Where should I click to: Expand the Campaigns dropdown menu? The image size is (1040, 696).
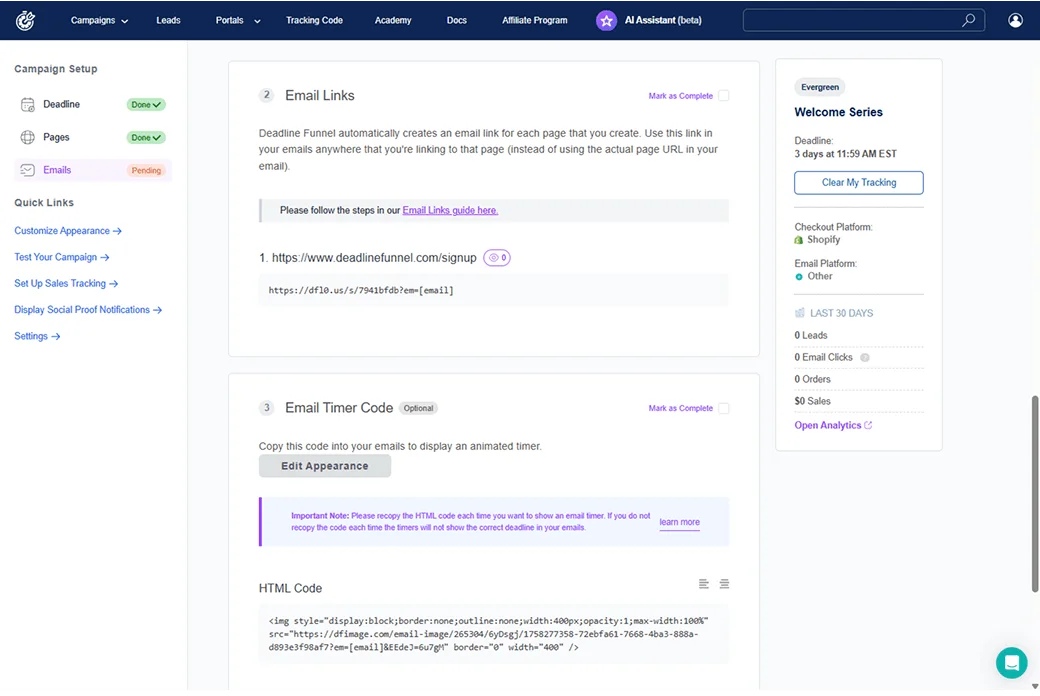pyautogui.click(x=99, y=21)
